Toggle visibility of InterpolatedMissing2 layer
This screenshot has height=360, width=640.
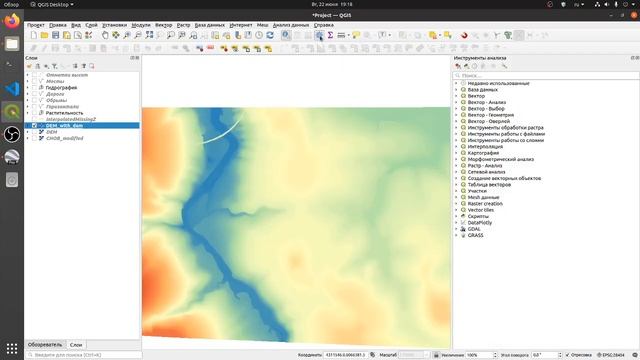35,119
